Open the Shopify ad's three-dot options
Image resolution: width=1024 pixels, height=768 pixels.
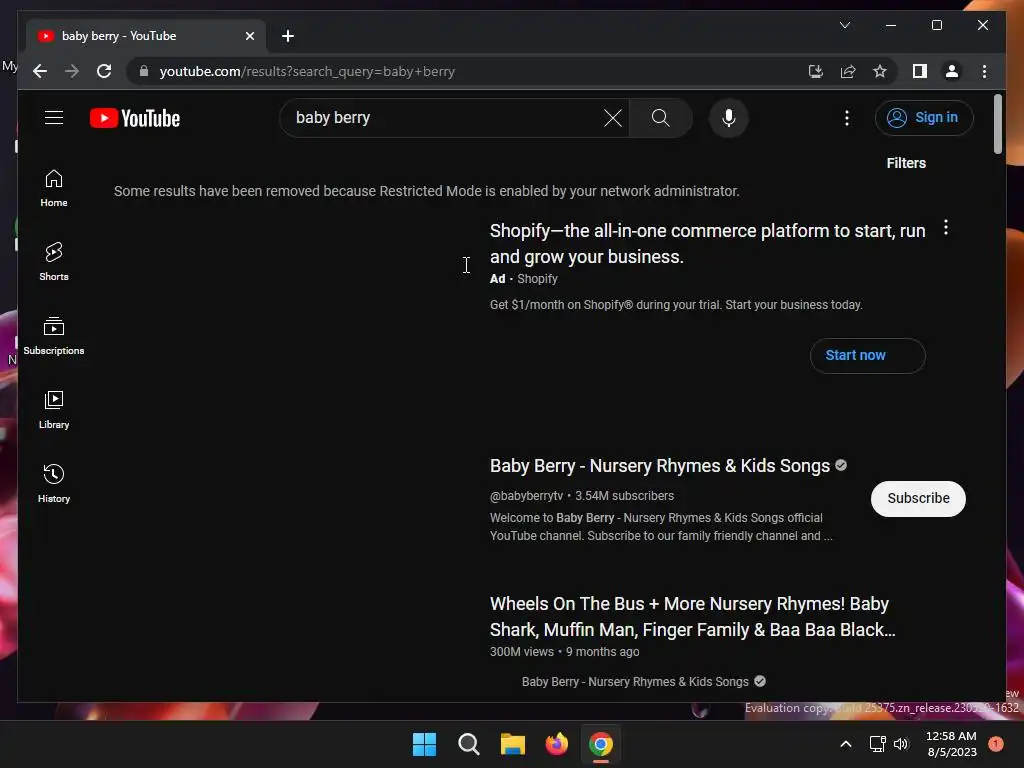[946, 228]
